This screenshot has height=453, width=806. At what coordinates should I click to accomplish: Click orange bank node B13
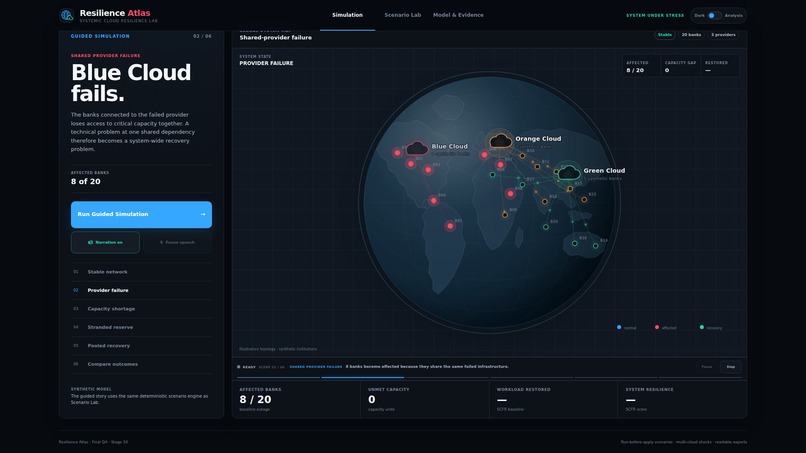point(584,200)
